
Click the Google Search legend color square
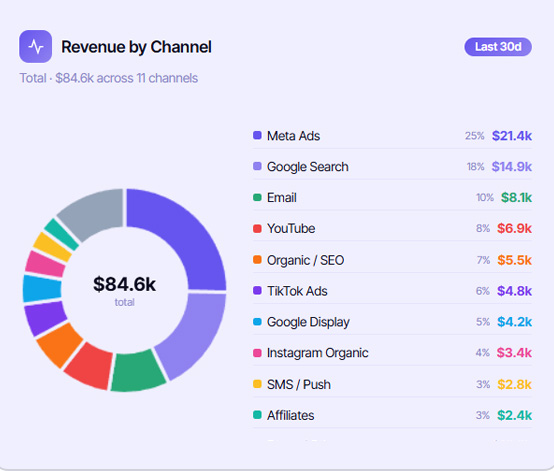click(x=257, y=166)
